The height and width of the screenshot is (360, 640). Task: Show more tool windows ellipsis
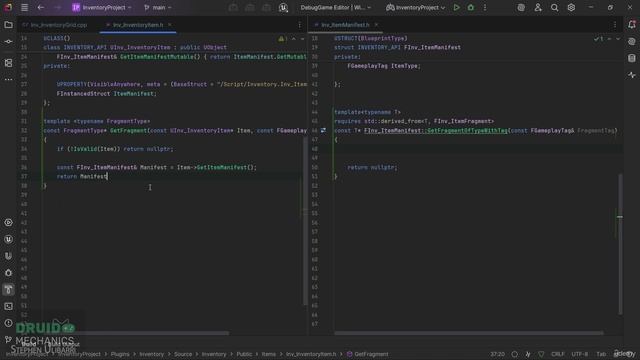[x=8, y=80]
